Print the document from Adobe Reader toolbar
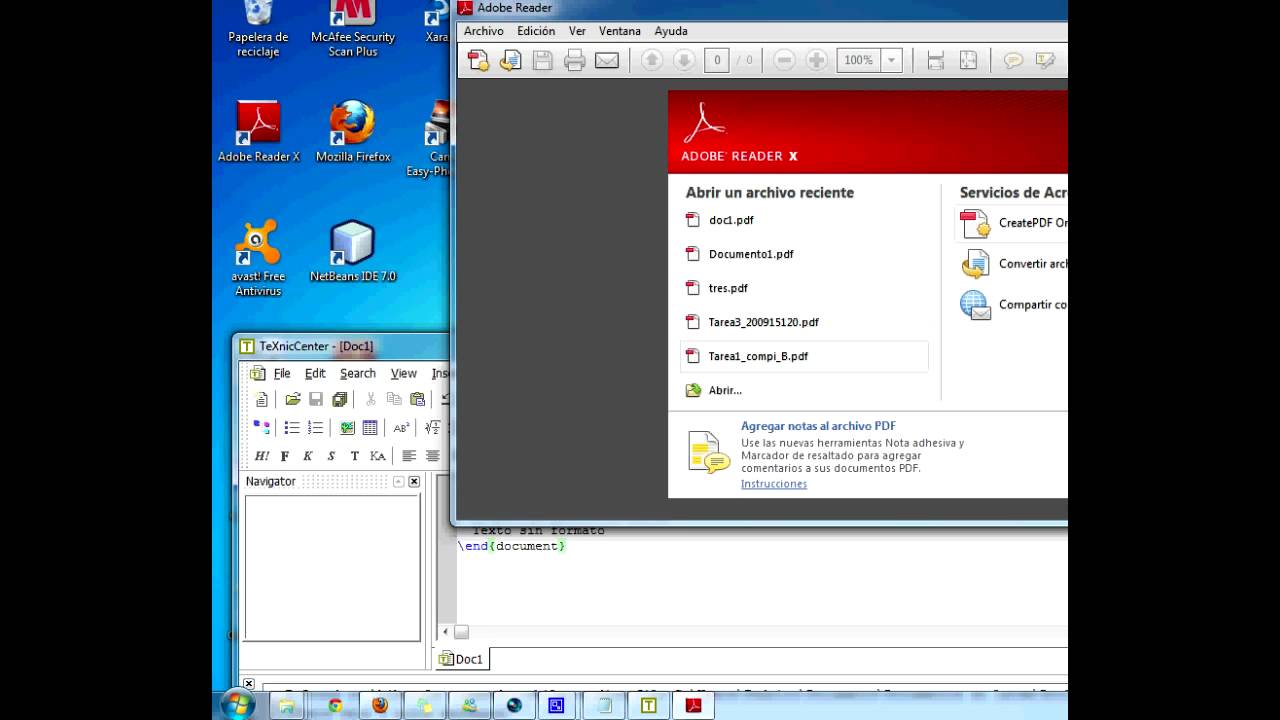This screenshot has height=720, width=1280. click(x=575, y=60)
